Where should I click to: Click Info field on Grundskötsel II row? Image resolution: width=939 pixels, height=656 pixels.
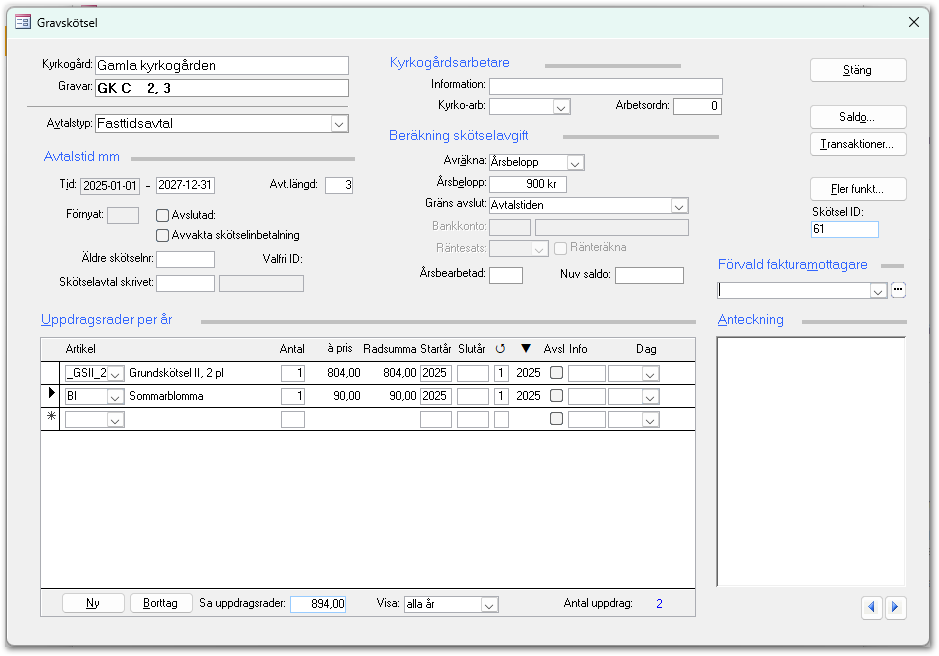587,373
